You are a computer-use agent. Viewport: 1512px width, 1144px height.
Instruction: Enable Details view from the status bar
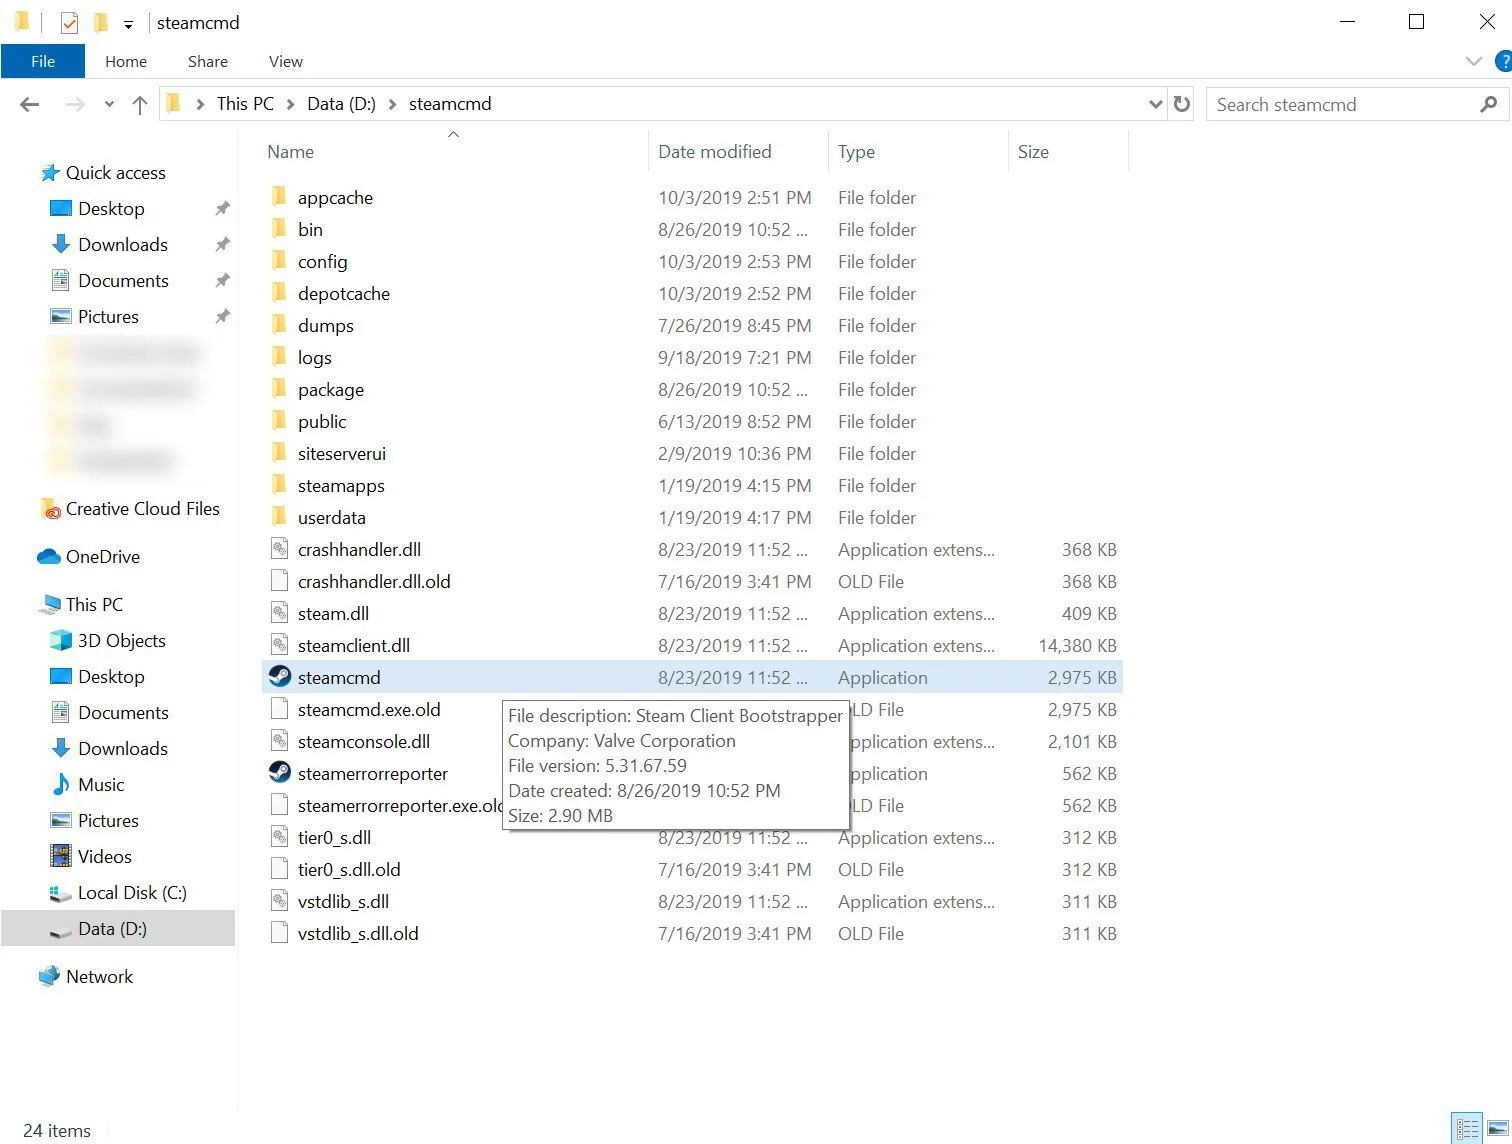1466,1128
